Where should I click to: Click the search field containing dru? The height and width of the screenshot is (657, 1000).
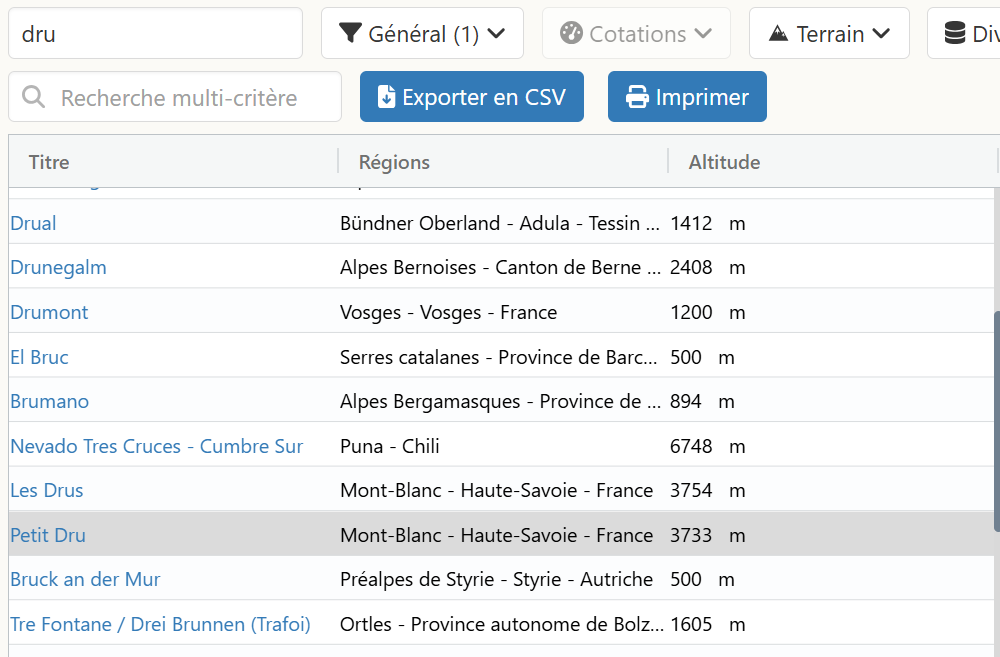(x=155, y=33)
